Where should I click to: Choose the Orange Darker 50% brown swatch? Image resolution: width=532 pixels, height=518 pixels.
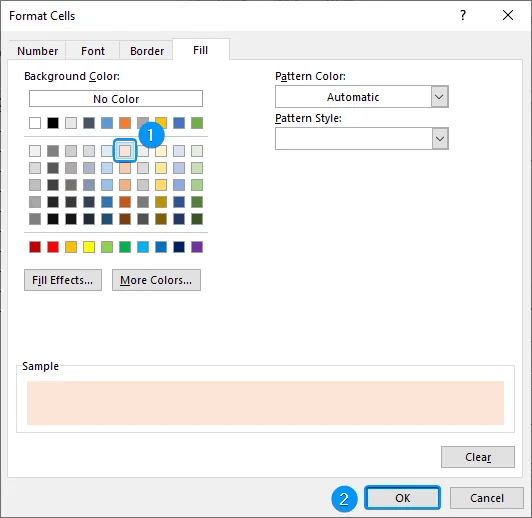click(125, 219)
